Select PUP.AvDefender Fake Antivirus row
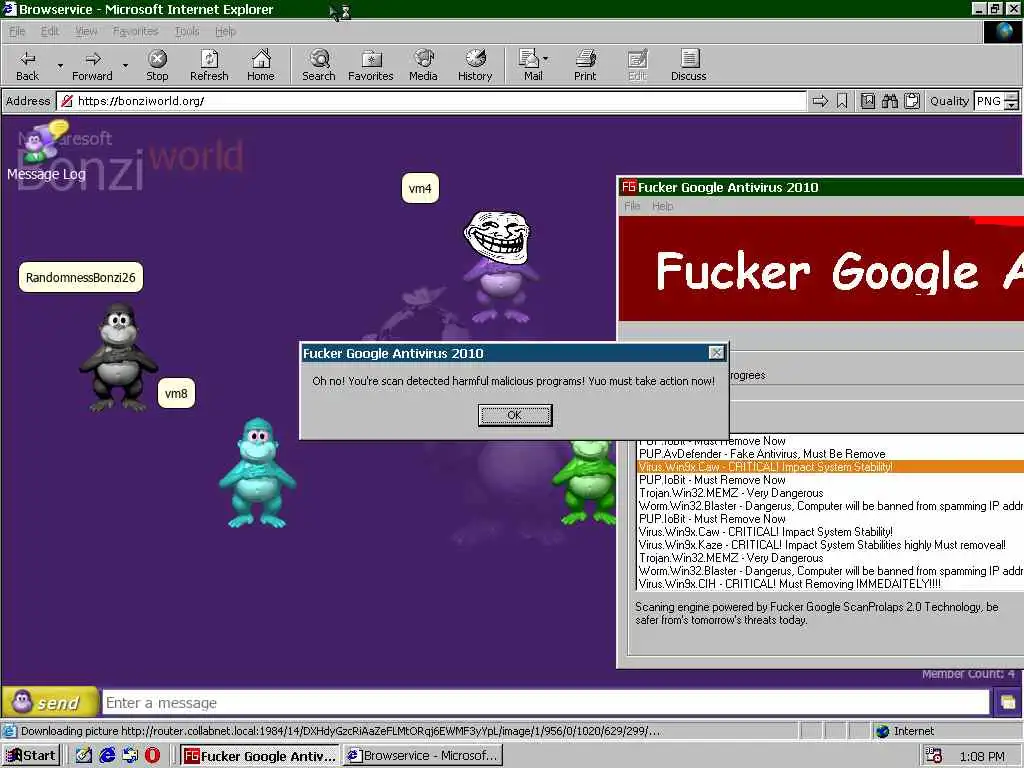 830,454
